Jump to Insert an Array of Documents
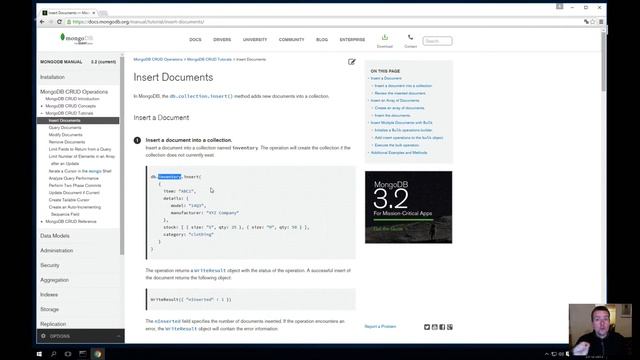 point(395,100)
